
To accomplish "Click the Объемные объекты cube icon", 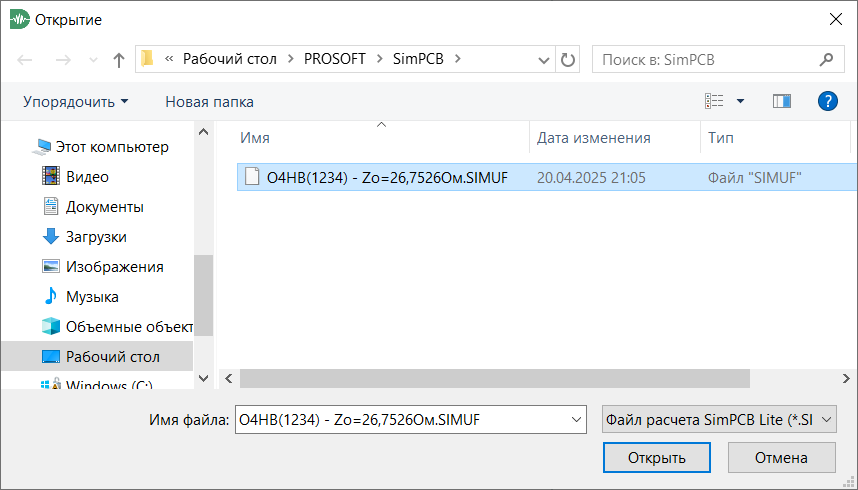I will click(x=51, y=326).
